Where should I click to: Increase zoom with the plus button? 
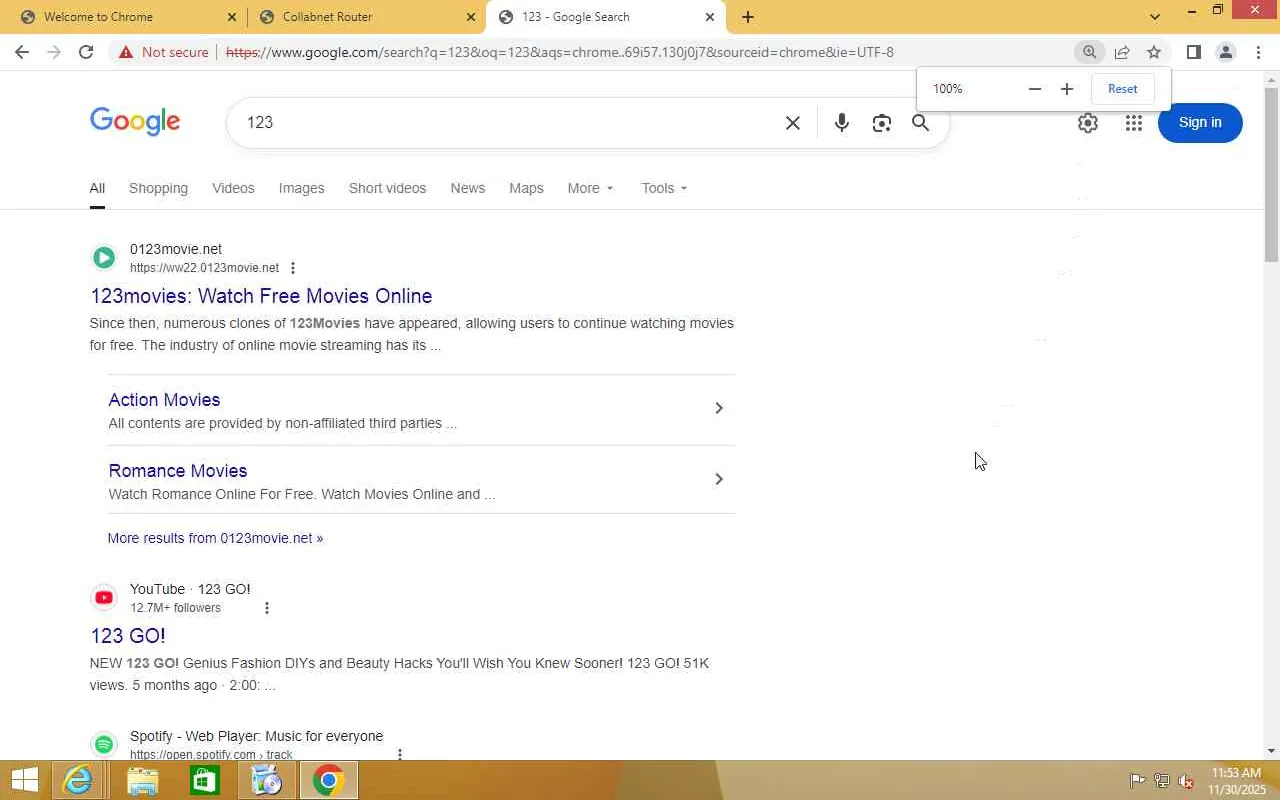(1067, 89)
